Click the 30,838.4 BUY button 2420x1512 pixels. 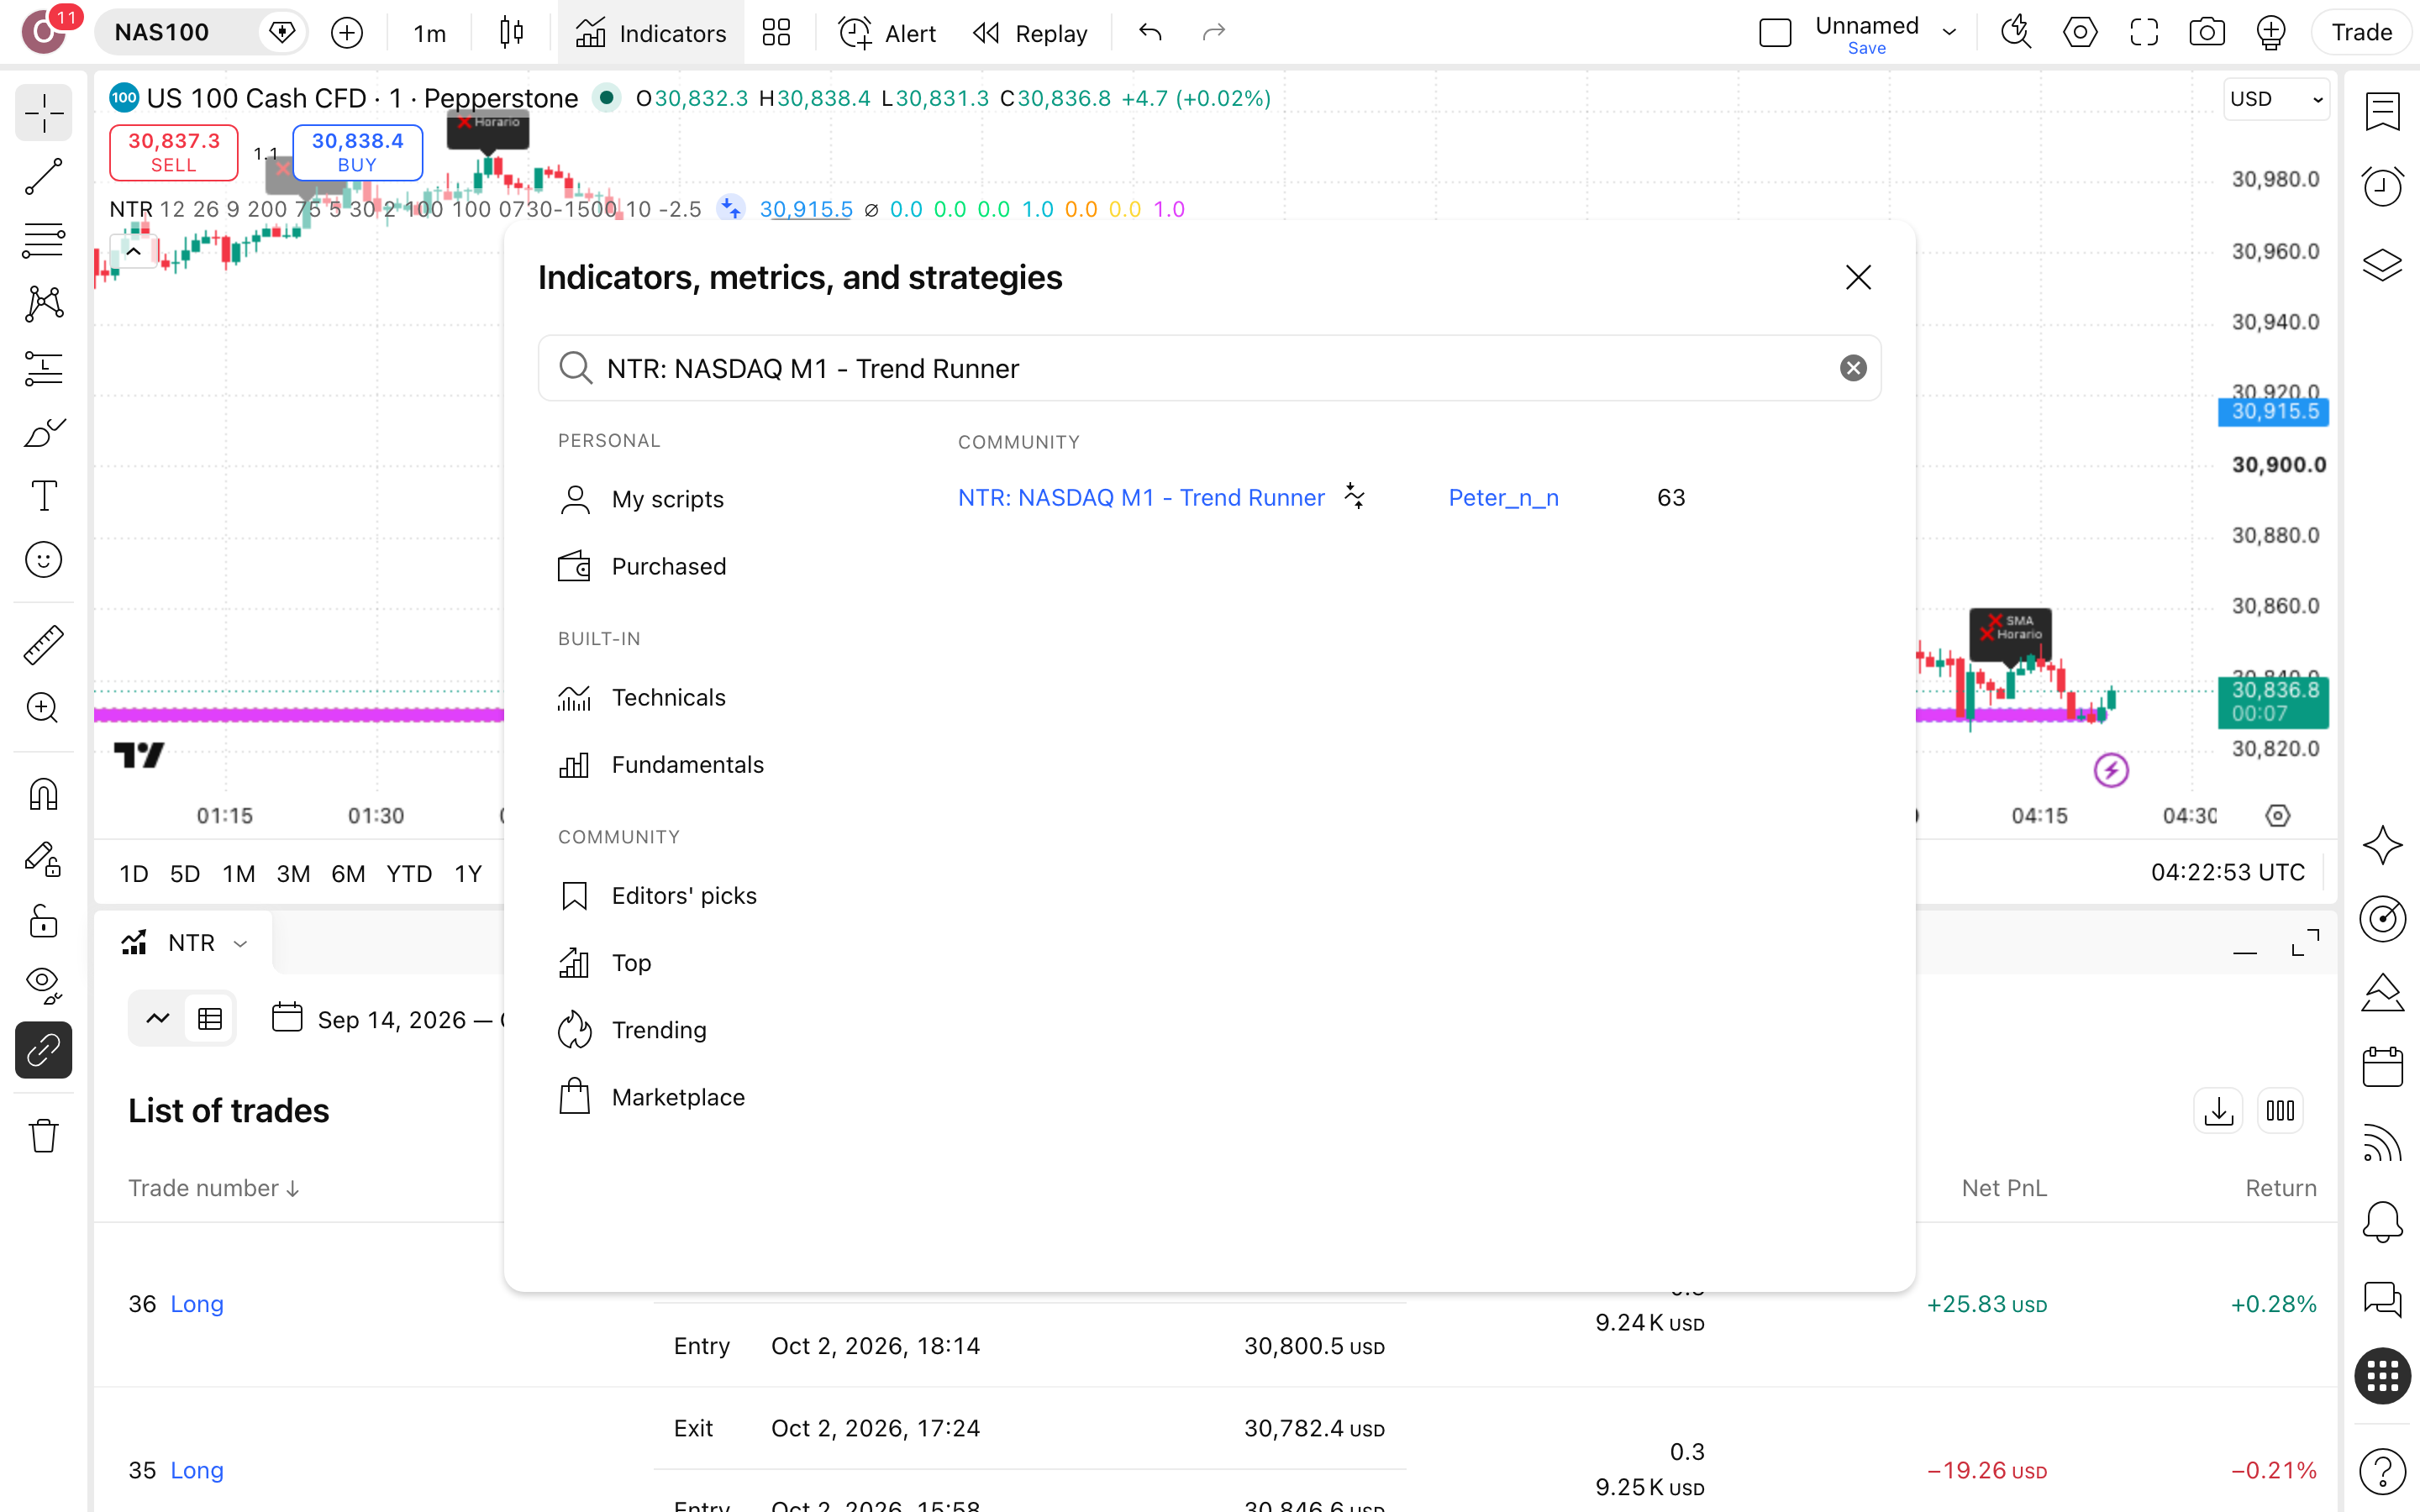tap(357, 152)
